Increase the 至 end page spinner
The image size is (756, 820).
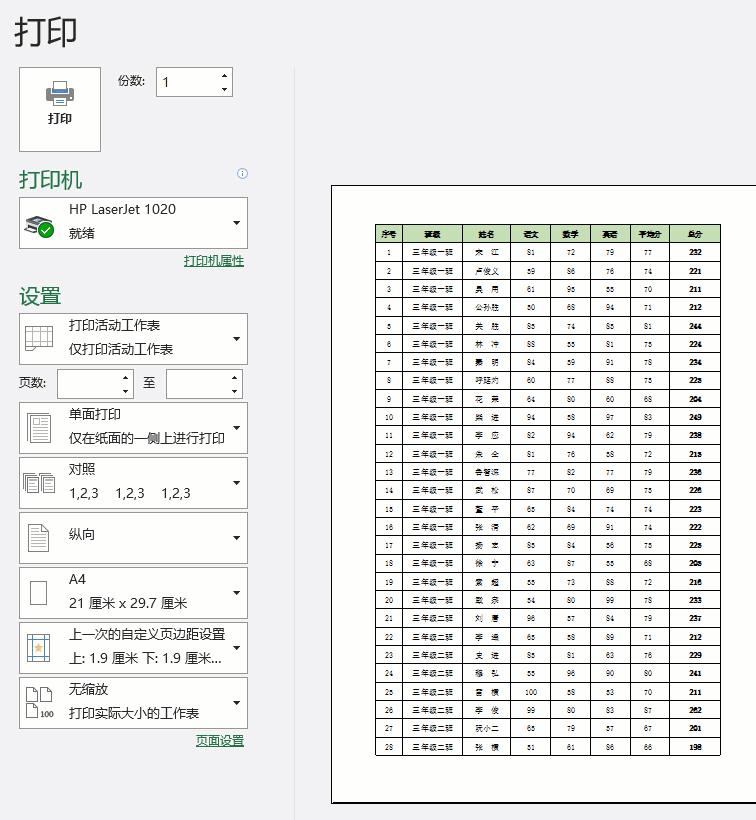pyautogui.click(x=235, y=378)
